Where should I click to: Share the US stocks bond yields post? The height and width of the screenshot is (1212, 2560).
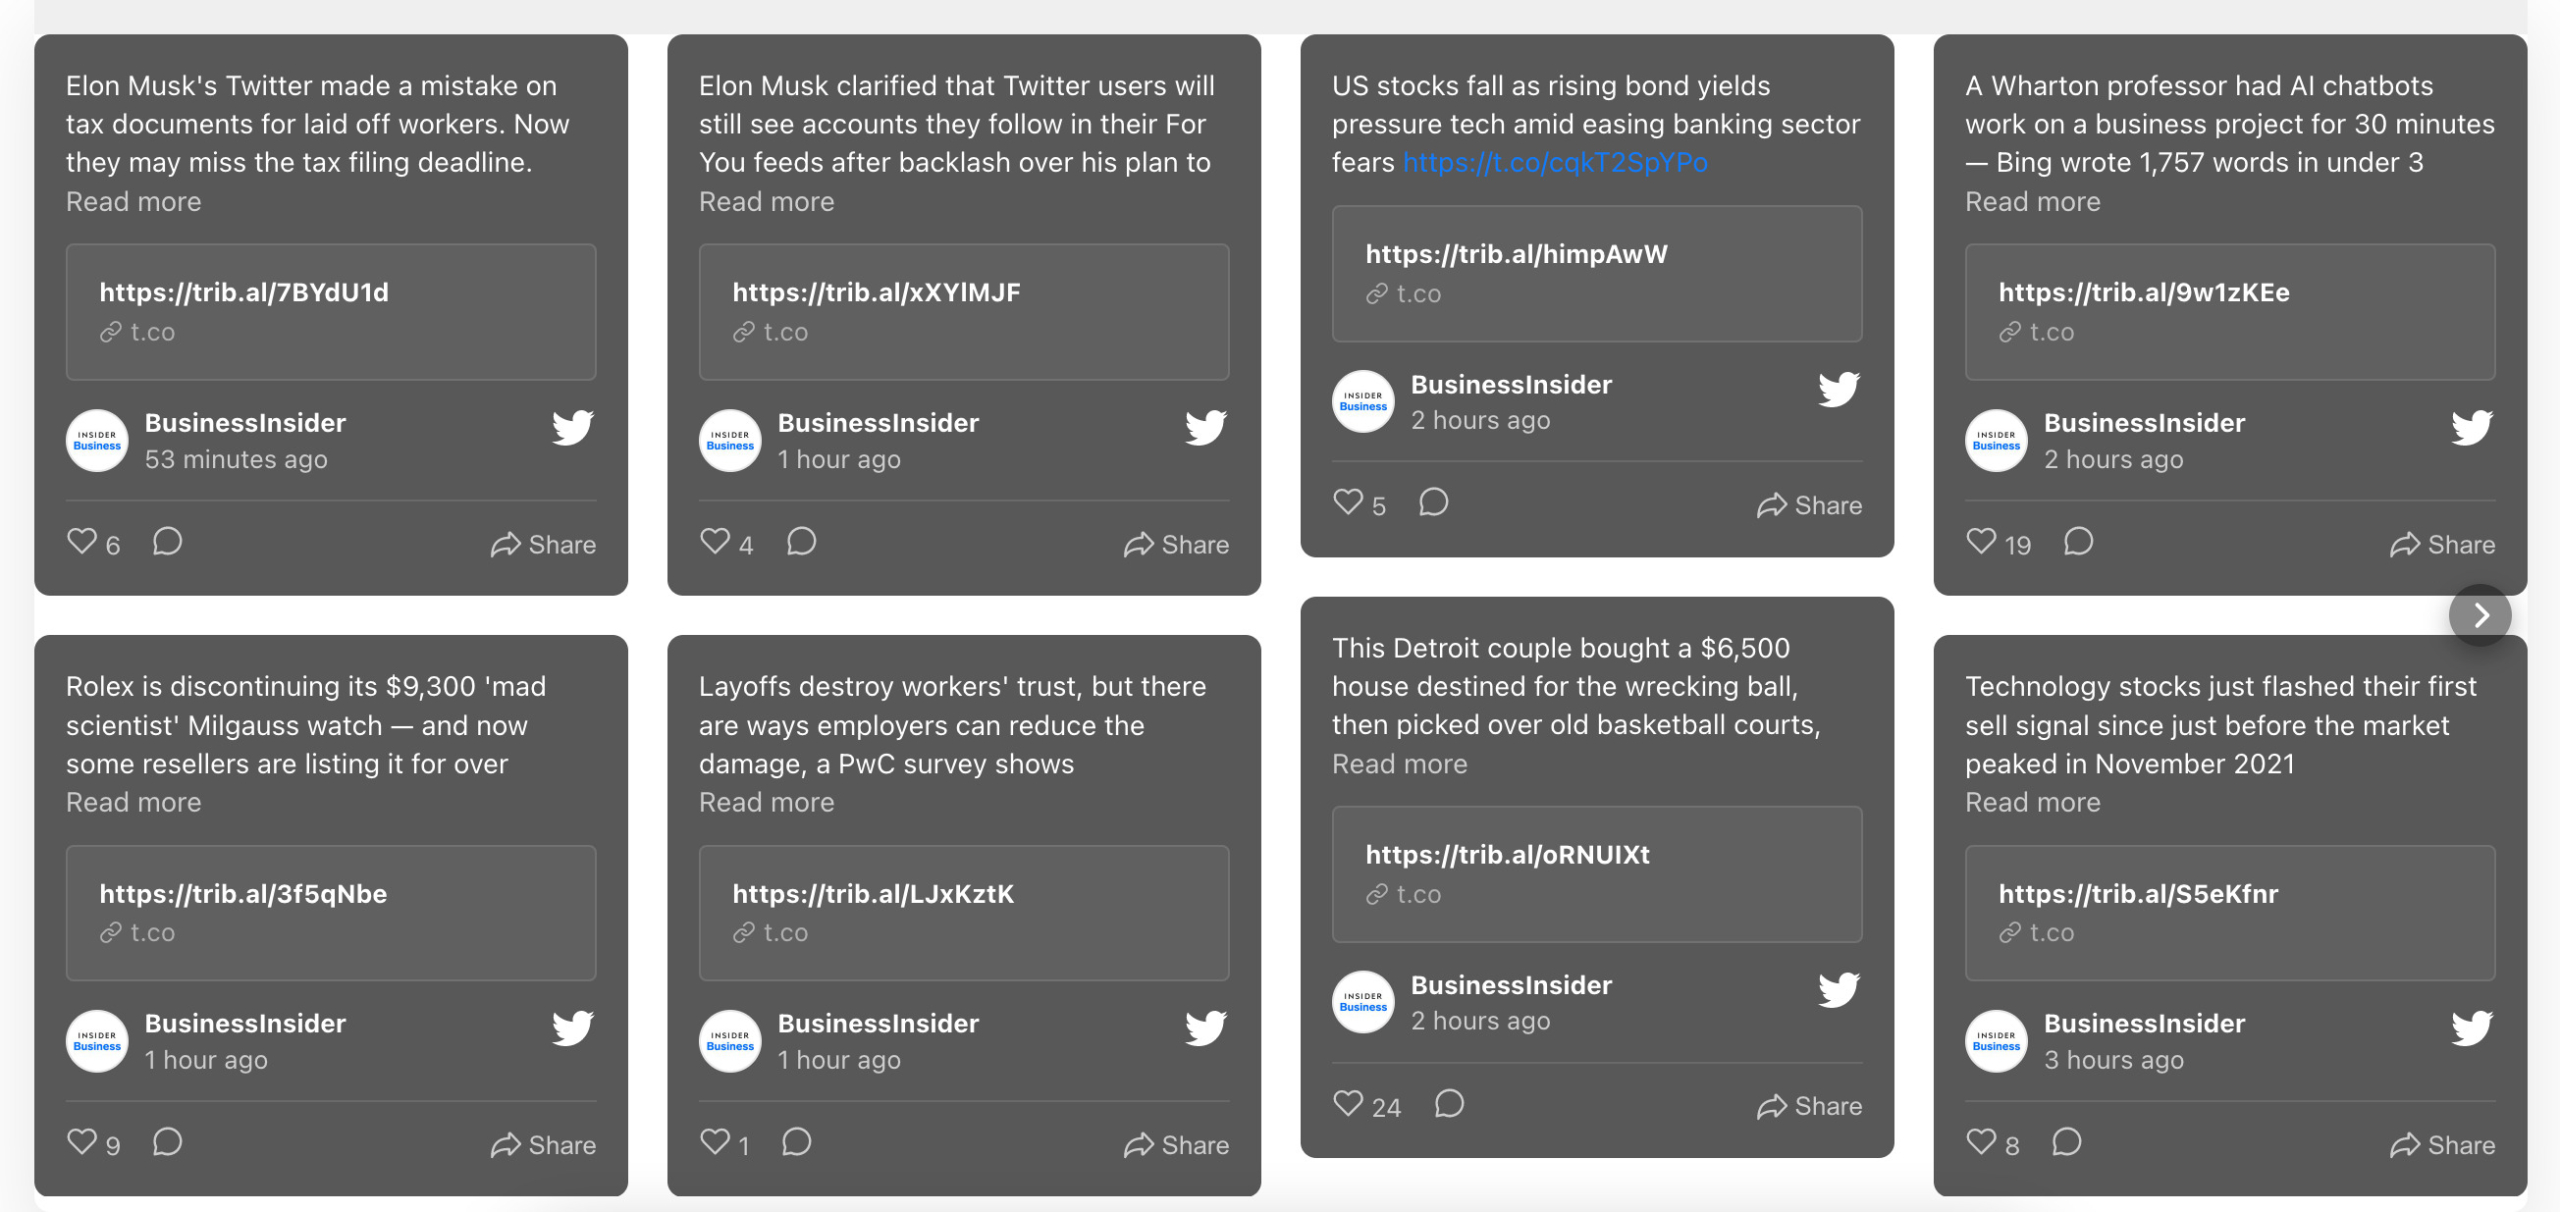[1810, 505]
